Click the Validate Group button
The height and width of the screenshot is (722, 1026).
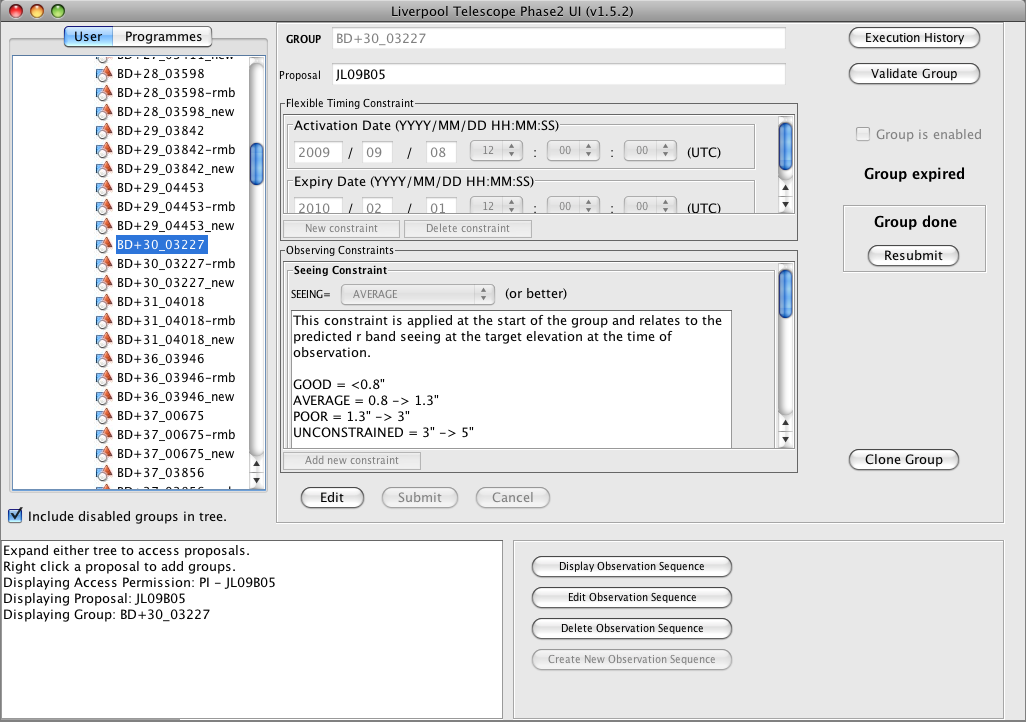click(x=914, y=74)
